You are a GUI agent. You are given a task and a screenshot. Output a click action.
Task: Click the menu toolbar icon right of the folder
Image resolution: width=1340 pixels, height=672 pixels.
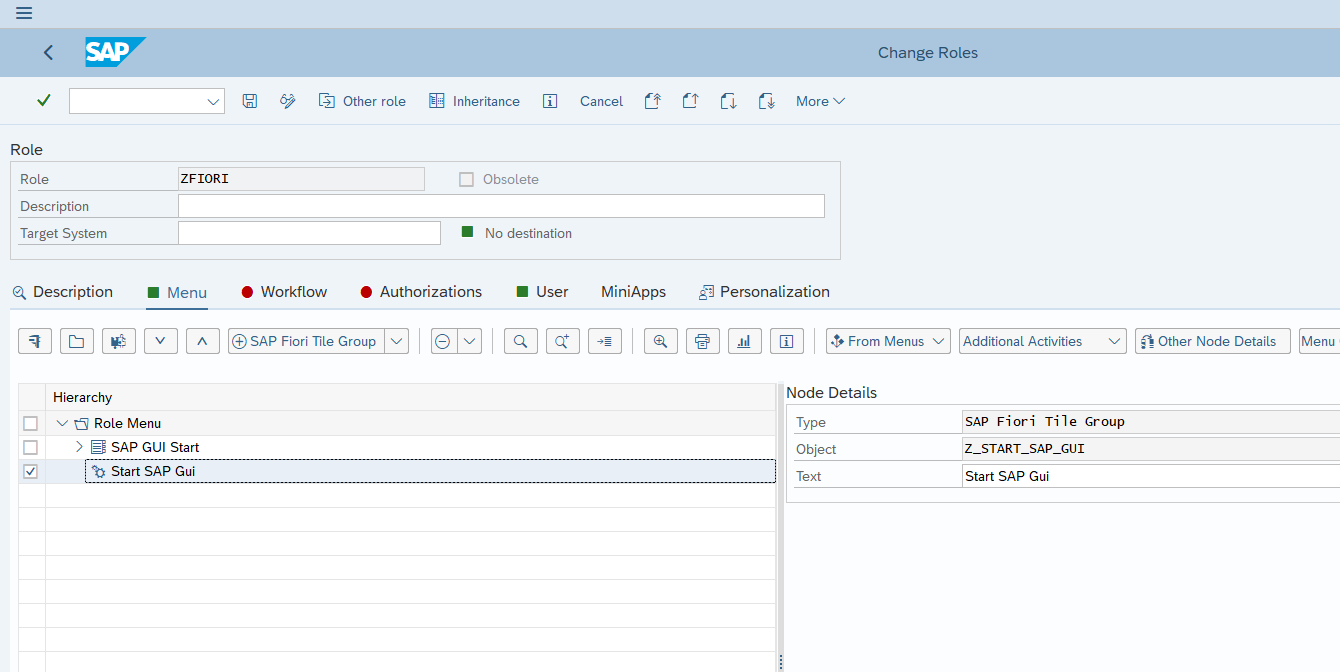(119, 341)
